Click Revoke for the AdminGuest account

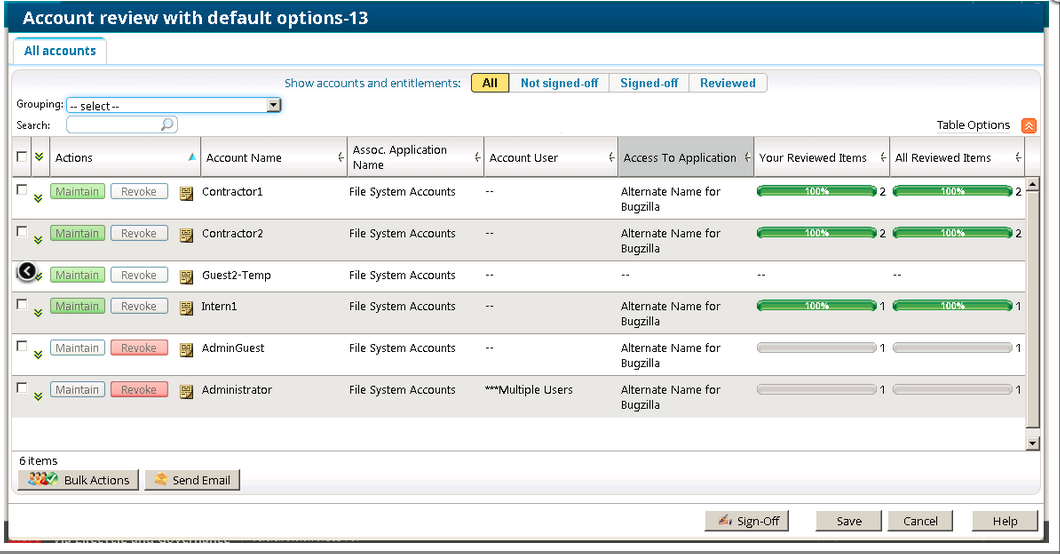point(138,348)
